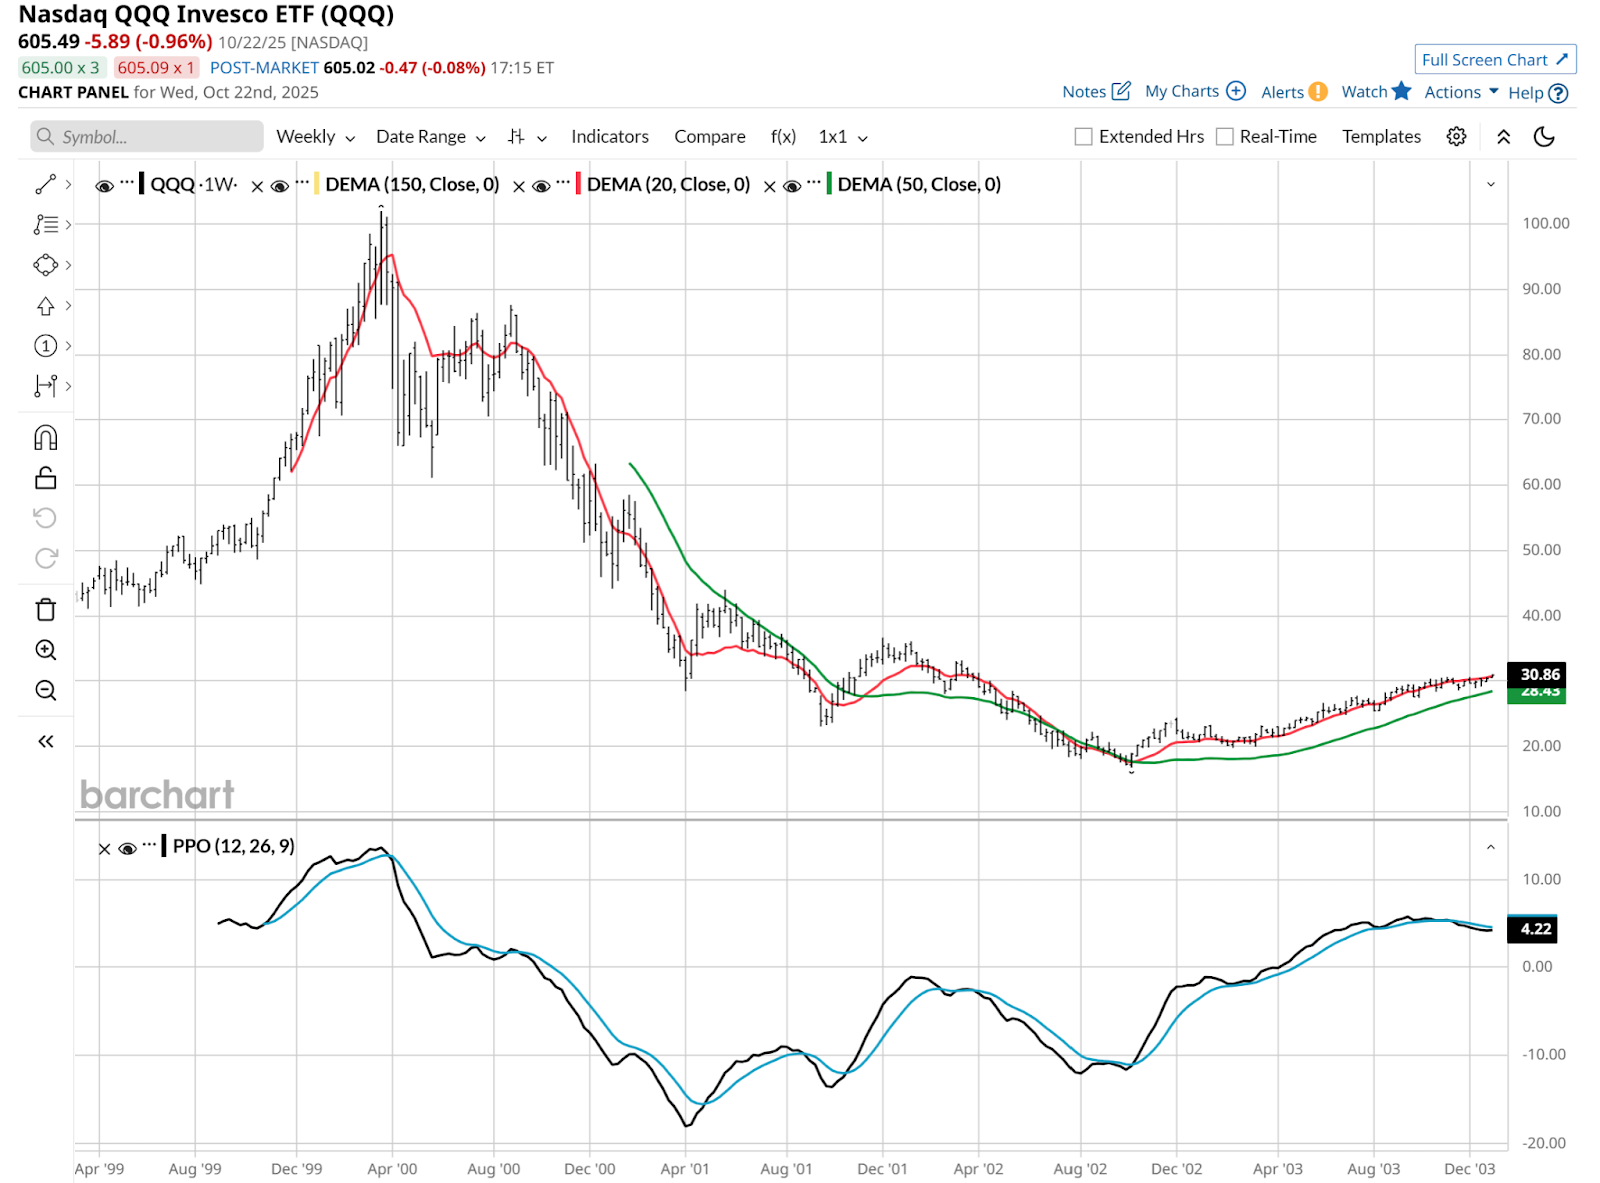
Task: Click the Full Screen Chart button
Action: [x=1495, y=60]
